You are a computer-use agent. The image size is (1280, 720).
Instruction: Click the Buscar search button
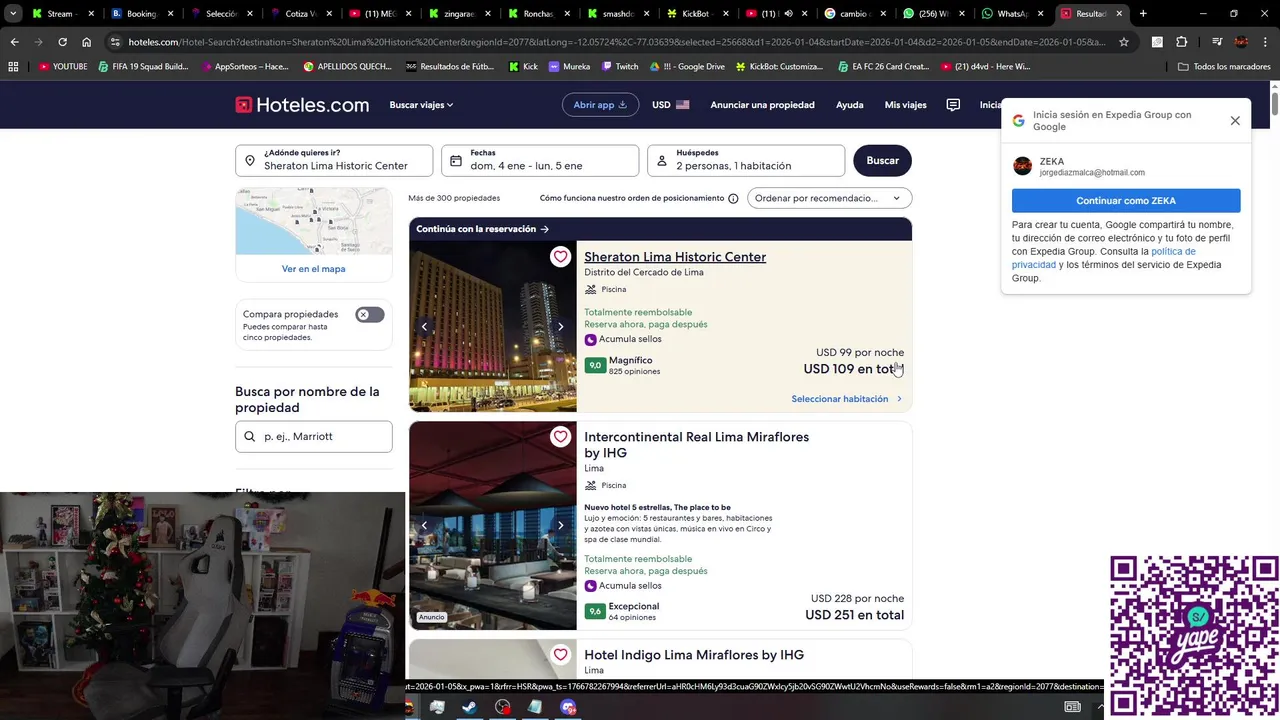[x=882, y=160]
